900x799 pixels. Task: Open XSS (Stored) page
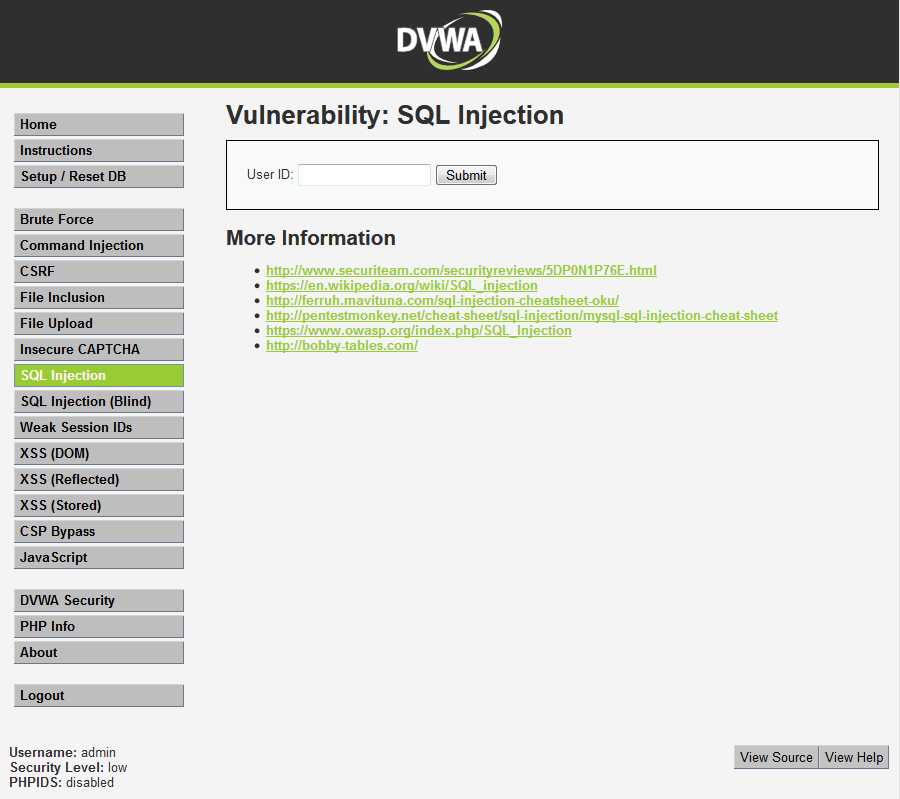tap(99, 505)
